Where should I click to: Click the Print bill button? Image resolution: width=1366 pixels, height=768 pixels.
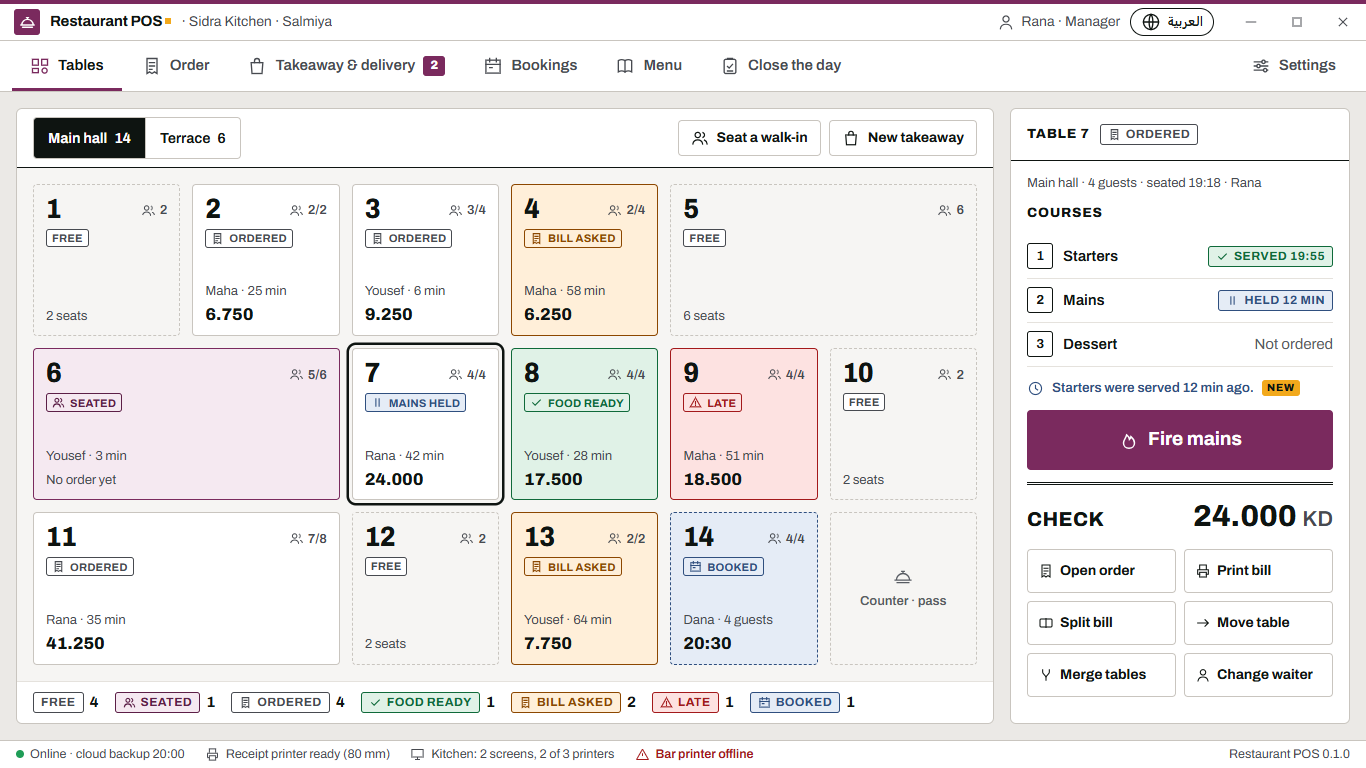[1258, 571]
